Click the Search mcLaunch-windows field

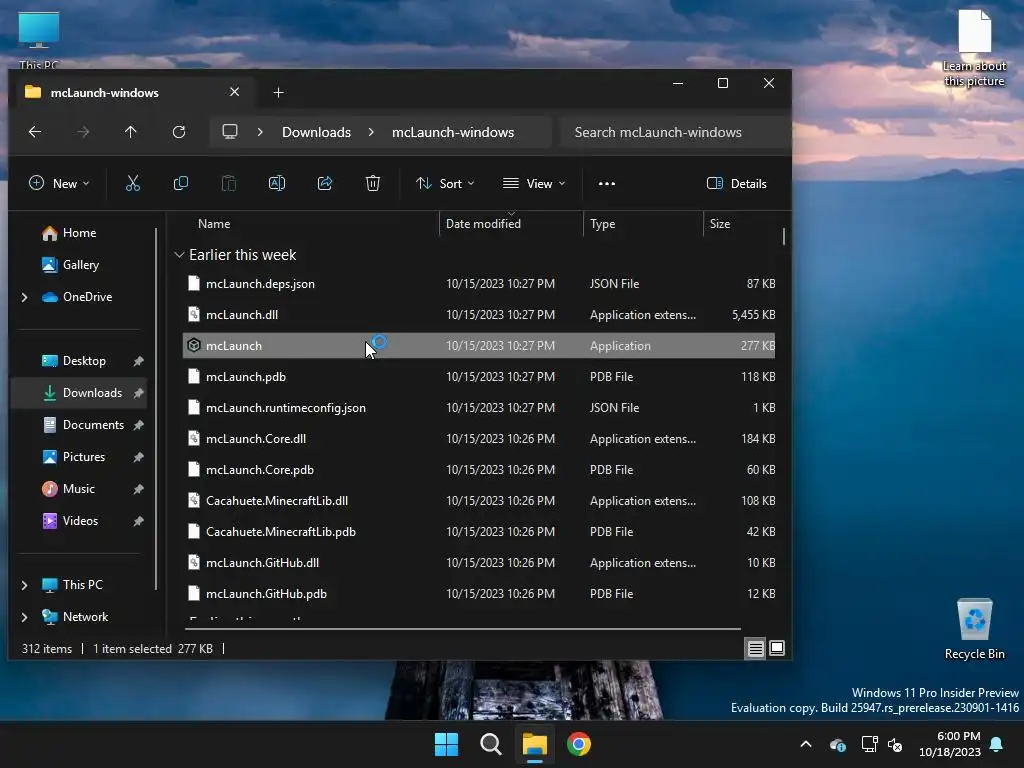click(674, 132)
